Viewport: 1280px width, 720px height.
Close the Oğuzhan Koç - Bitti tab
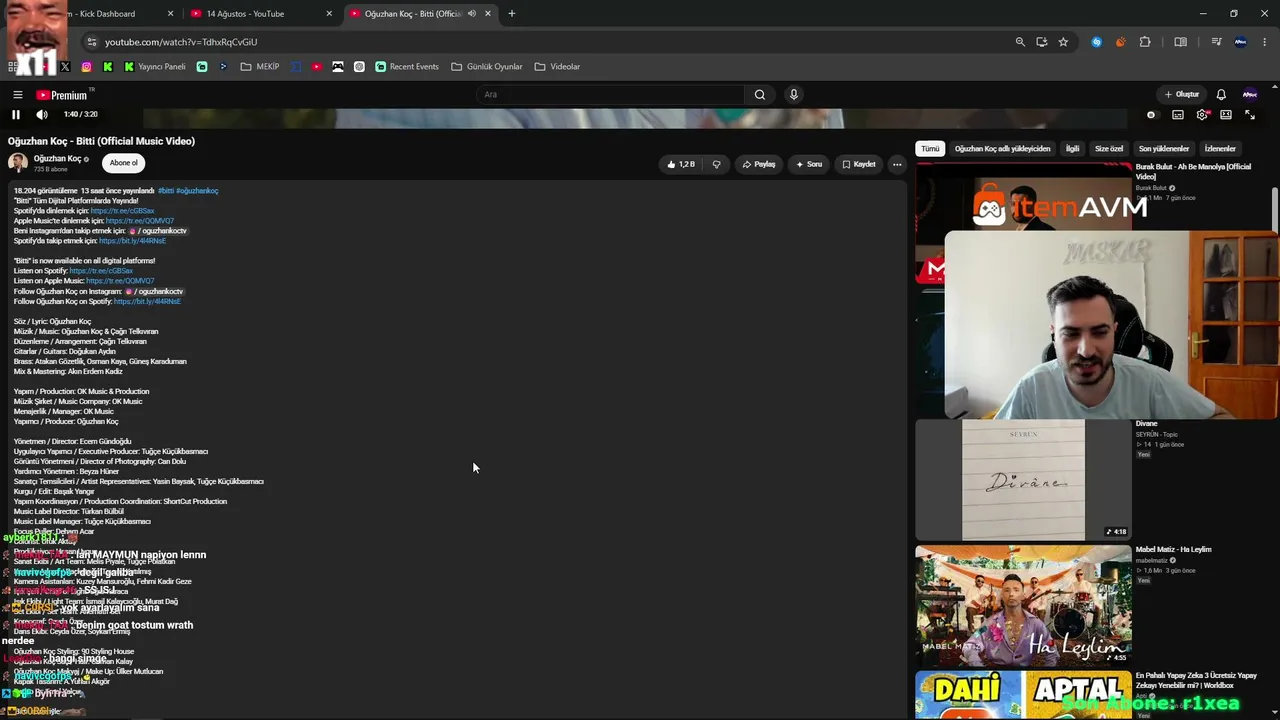(x=488, y=14)
